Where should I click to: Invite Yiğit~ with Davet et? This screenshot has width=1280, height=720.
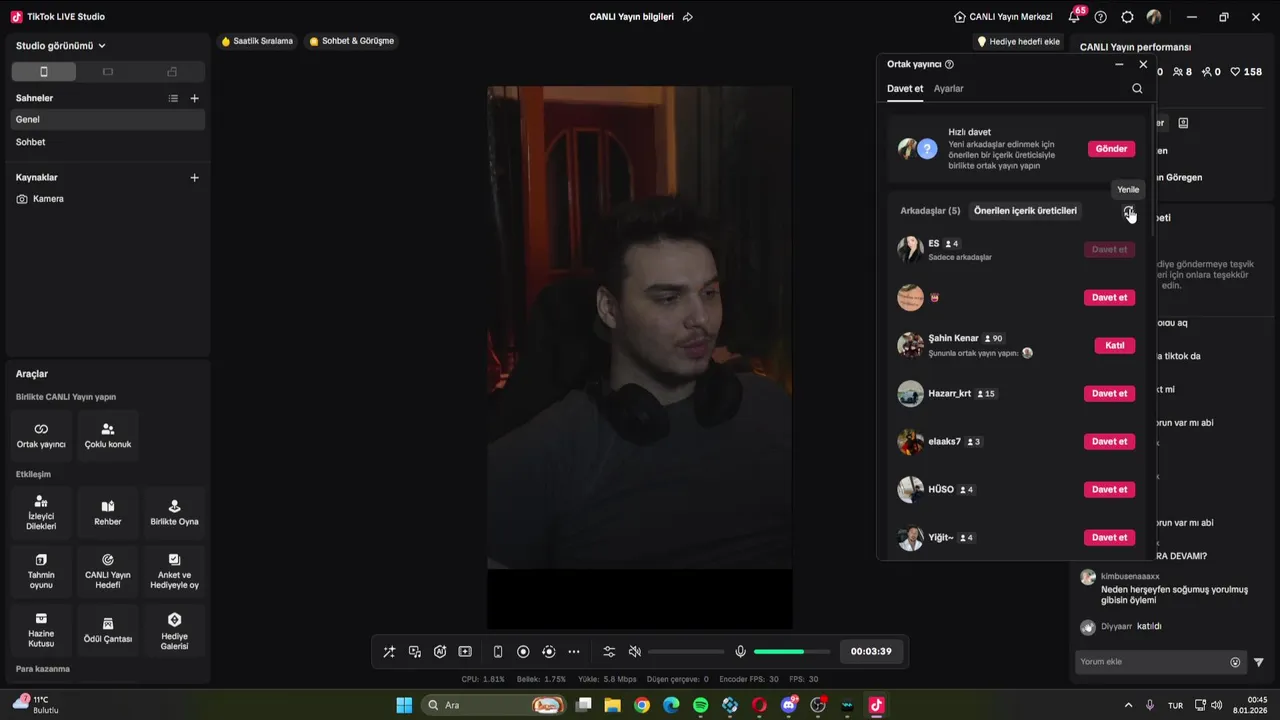click(1109, 537)
